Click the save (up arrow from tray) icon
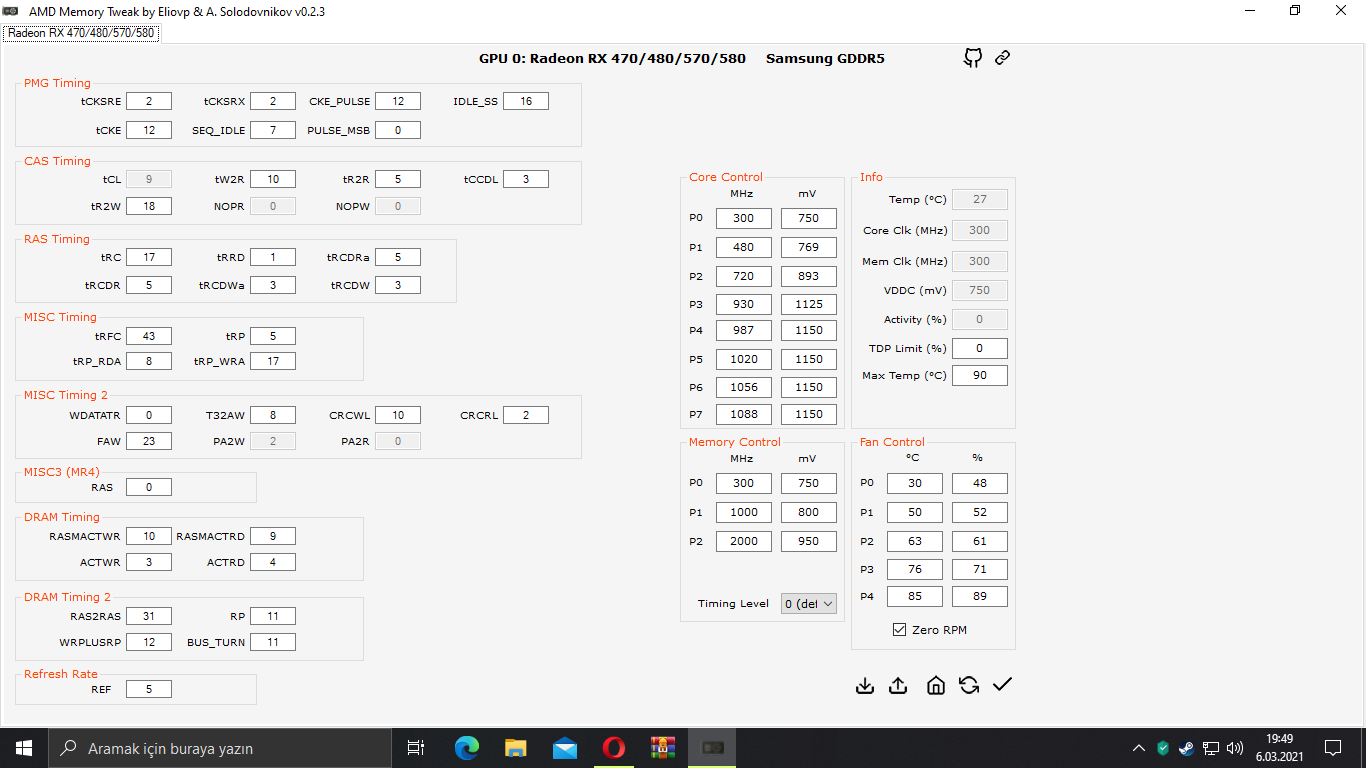 point(898,685)
